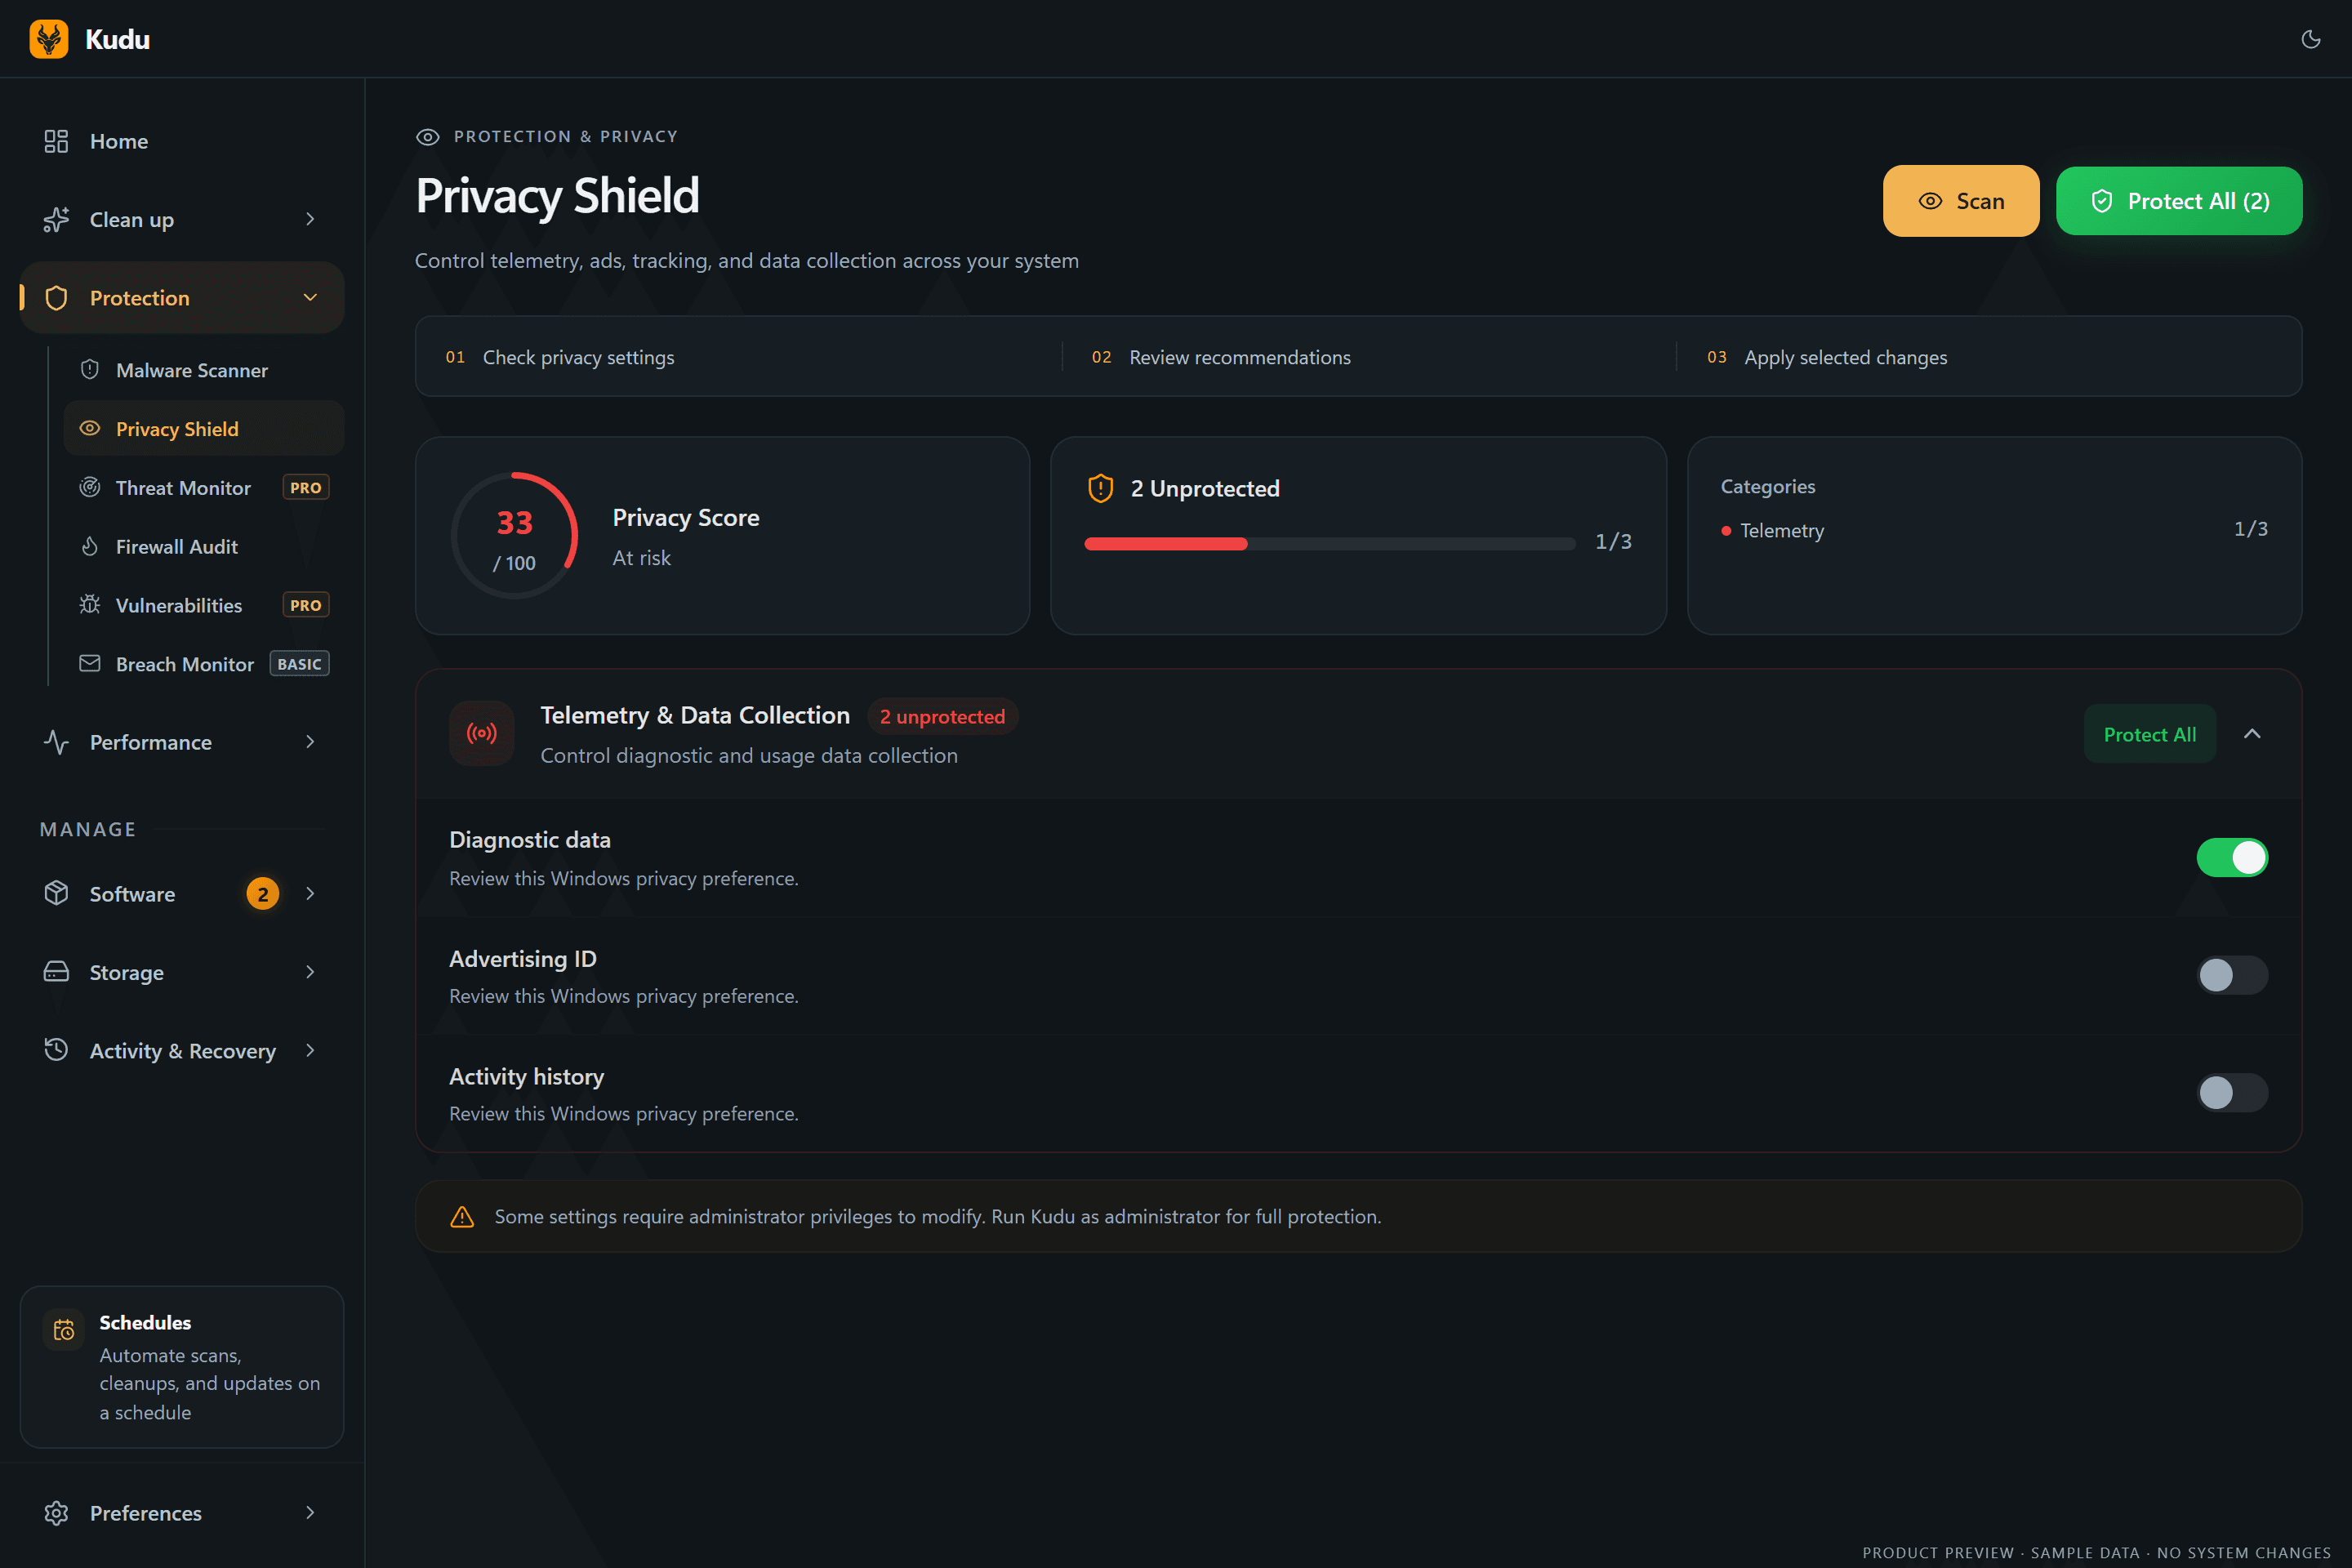Open the Schedules card
The width and height of the screenshot is (2352, 1568).
pos(182,1366)
